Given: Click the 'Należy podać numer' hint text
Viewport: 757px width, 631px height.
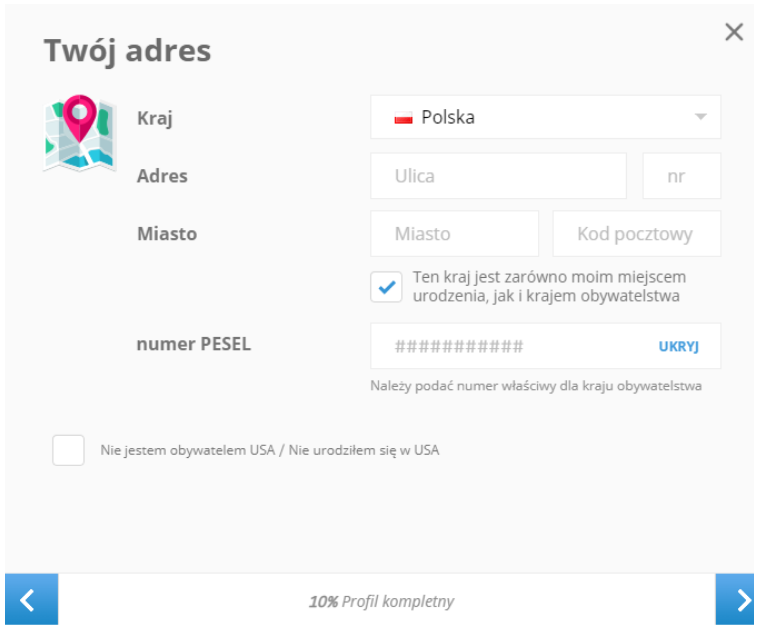Looking at the screenshot, I should (535, 386).
